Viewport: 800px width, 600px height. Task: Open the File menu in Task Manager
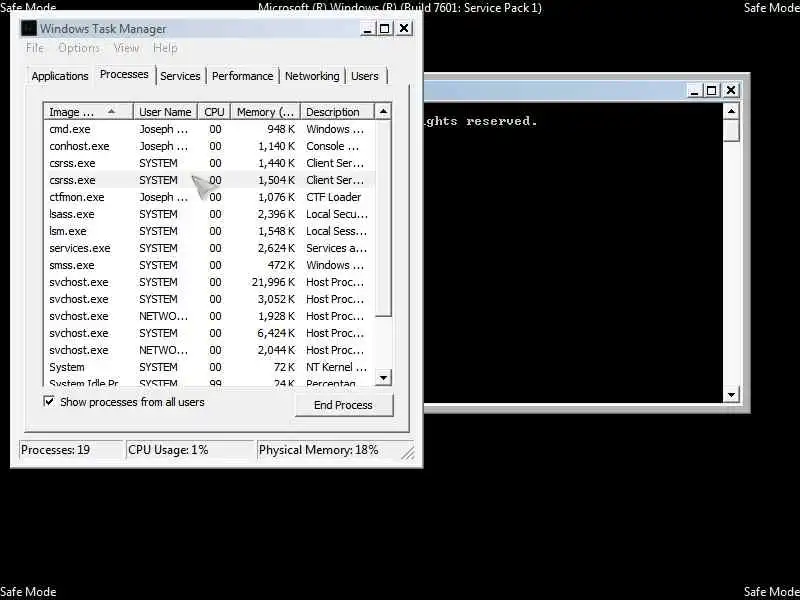(35, 48)
